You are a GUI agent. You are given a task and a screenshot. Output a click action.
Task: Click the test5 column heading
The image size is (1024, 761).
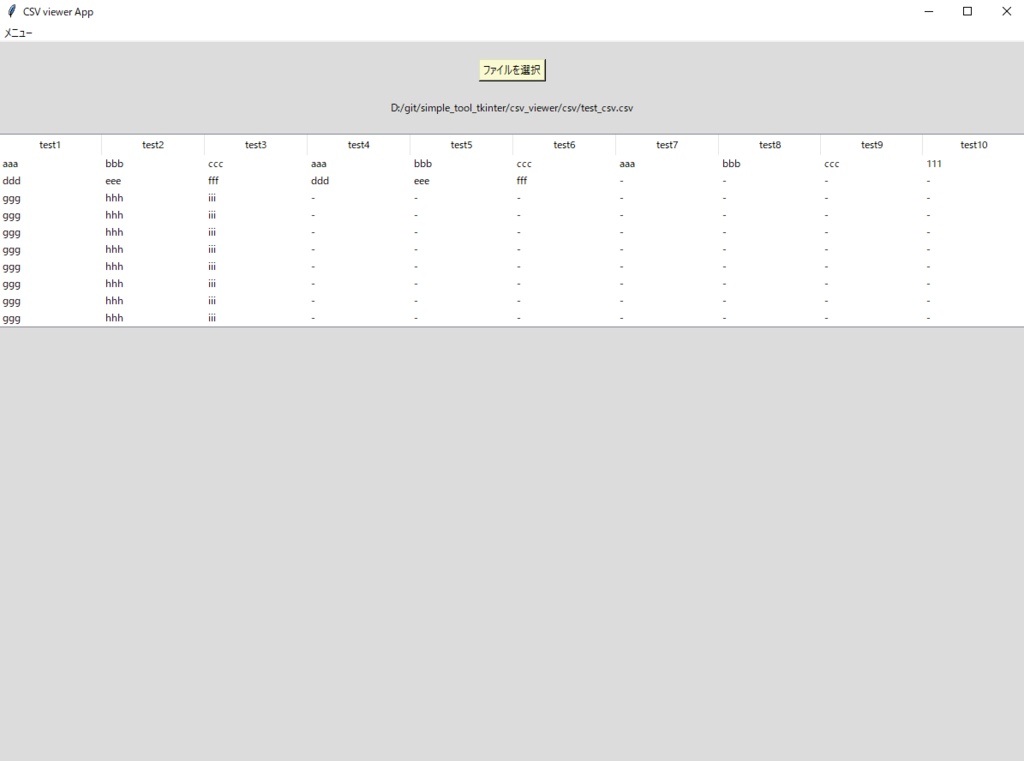pos(461,145)
